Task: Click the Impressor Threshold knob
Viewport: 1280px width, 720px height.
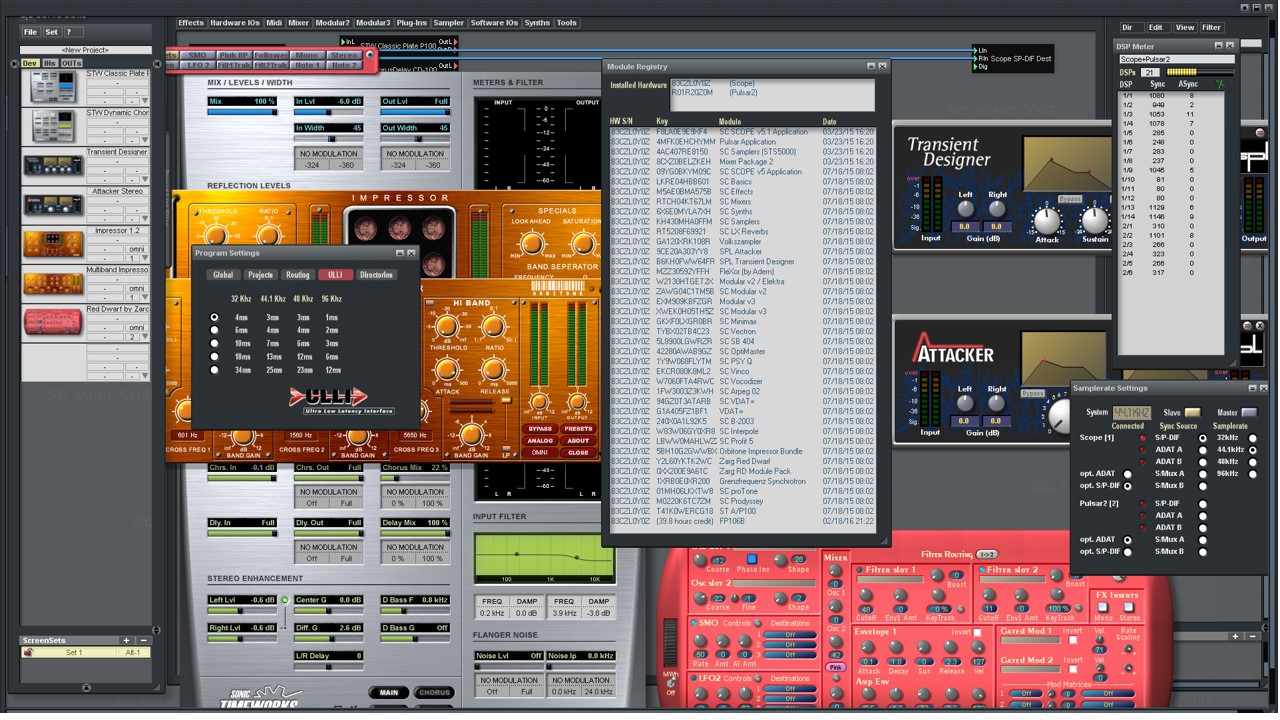Action: tap(217, 234)
